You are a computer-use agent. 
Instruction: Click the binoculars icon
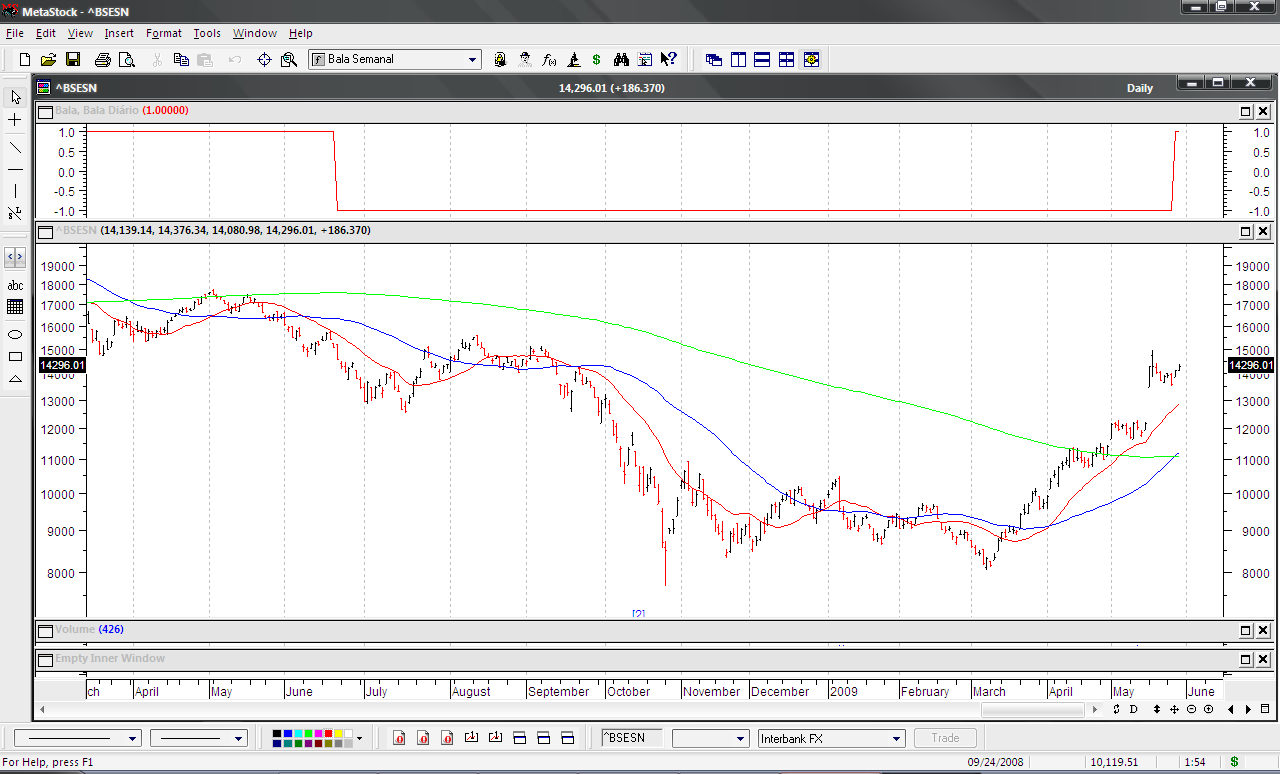[621, 60]
